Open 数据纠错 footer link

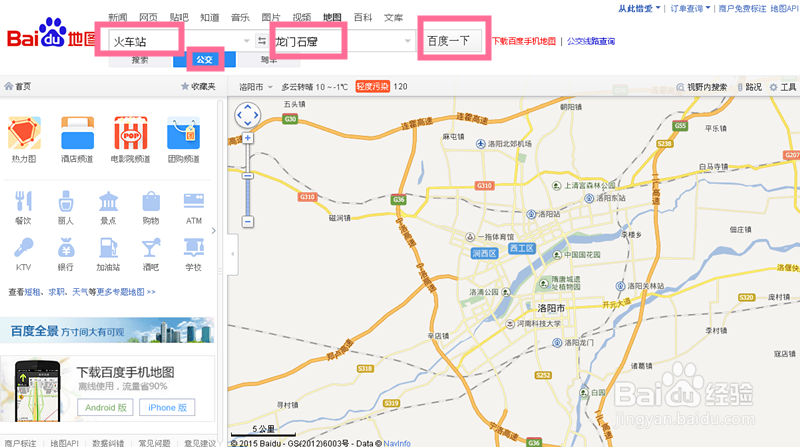(x=108, y=443)
